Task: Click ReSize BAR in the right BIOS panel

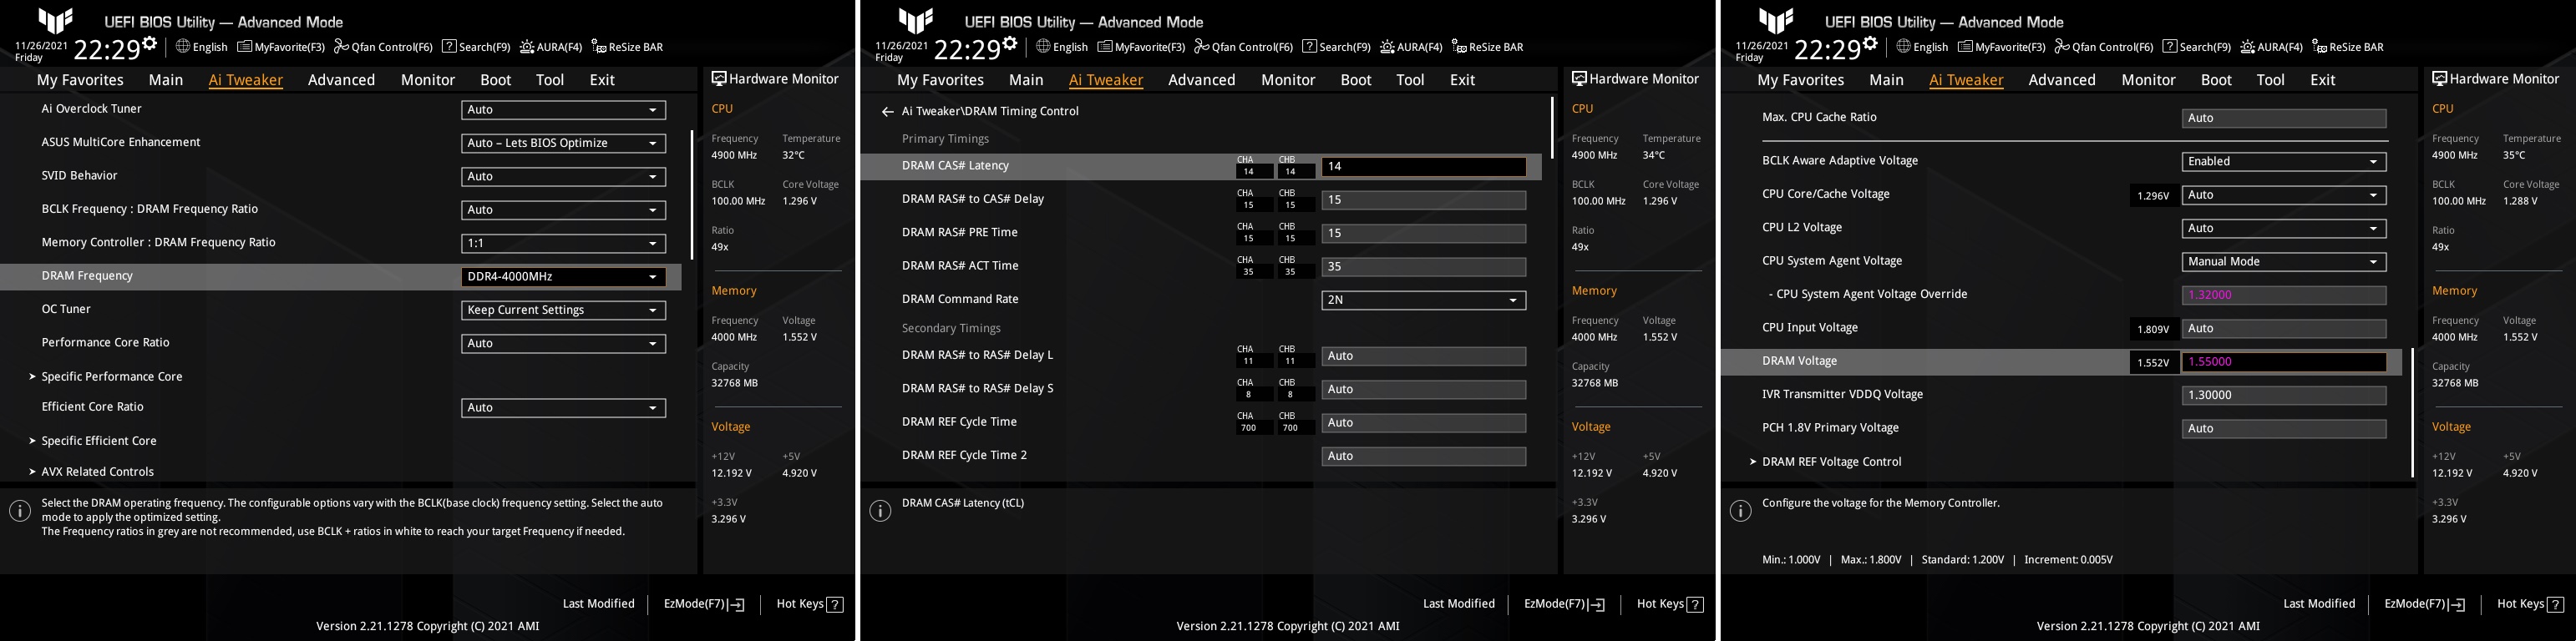Action: point(2347,47)
